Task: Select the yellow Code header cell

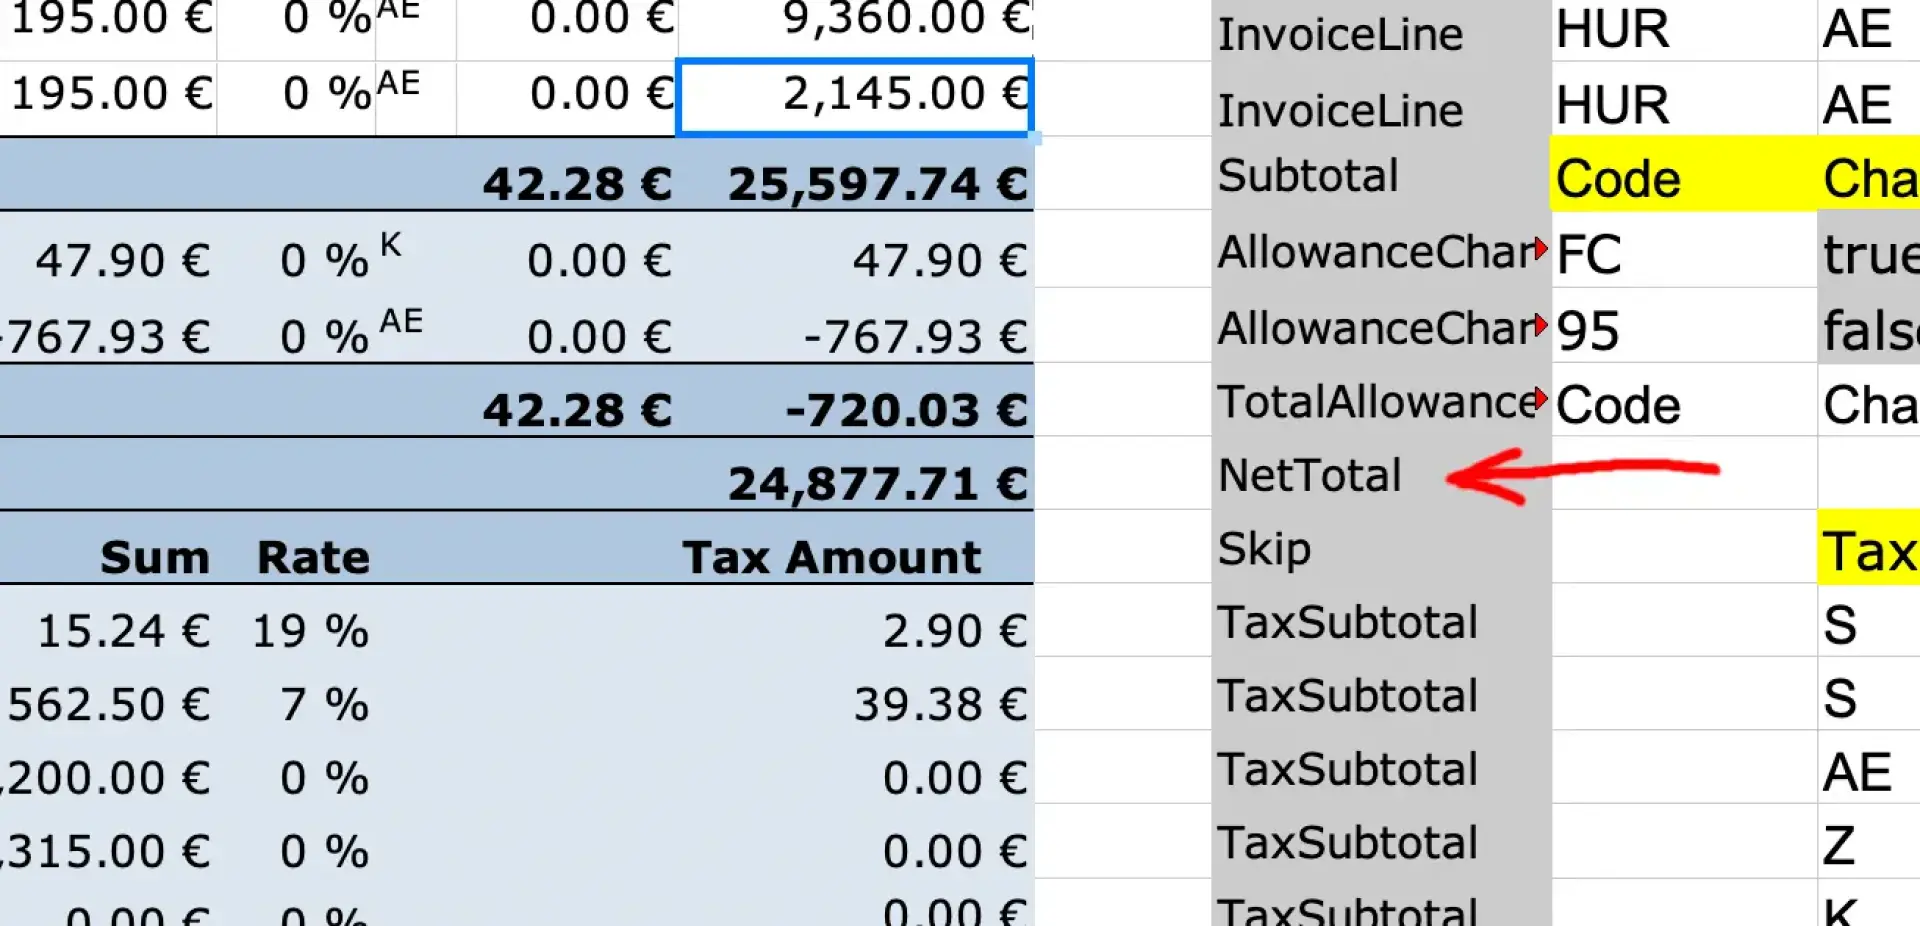Action: click(x=1683, y=175)
